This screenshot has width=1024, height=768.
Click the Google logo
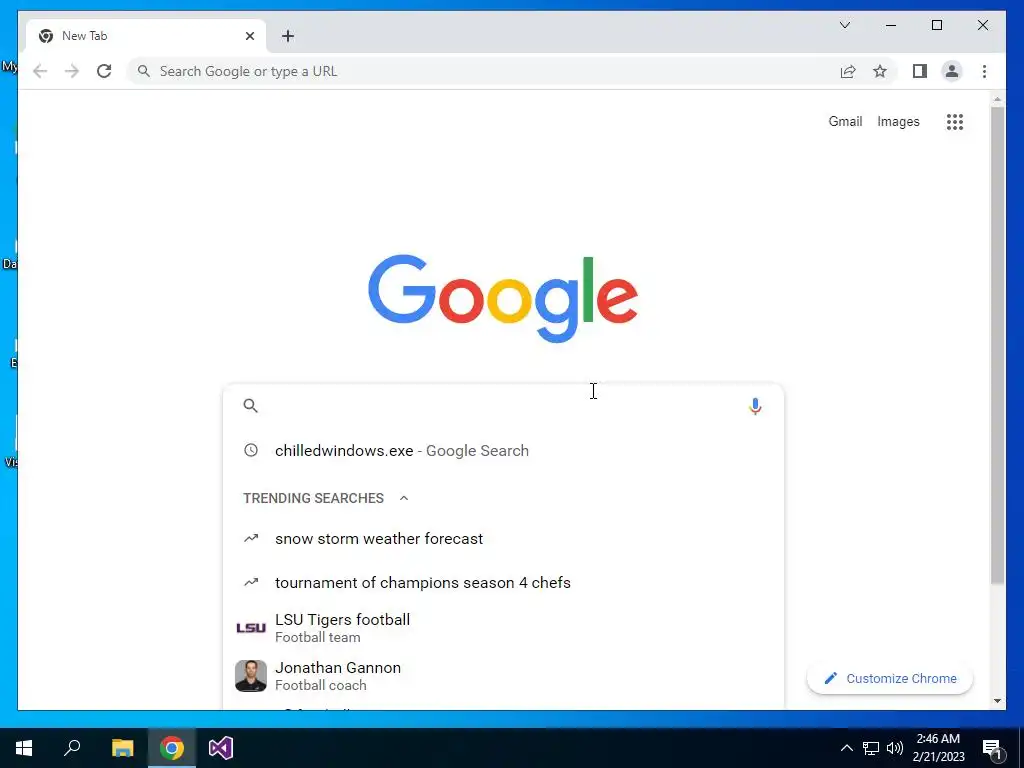tap(503, 298)
